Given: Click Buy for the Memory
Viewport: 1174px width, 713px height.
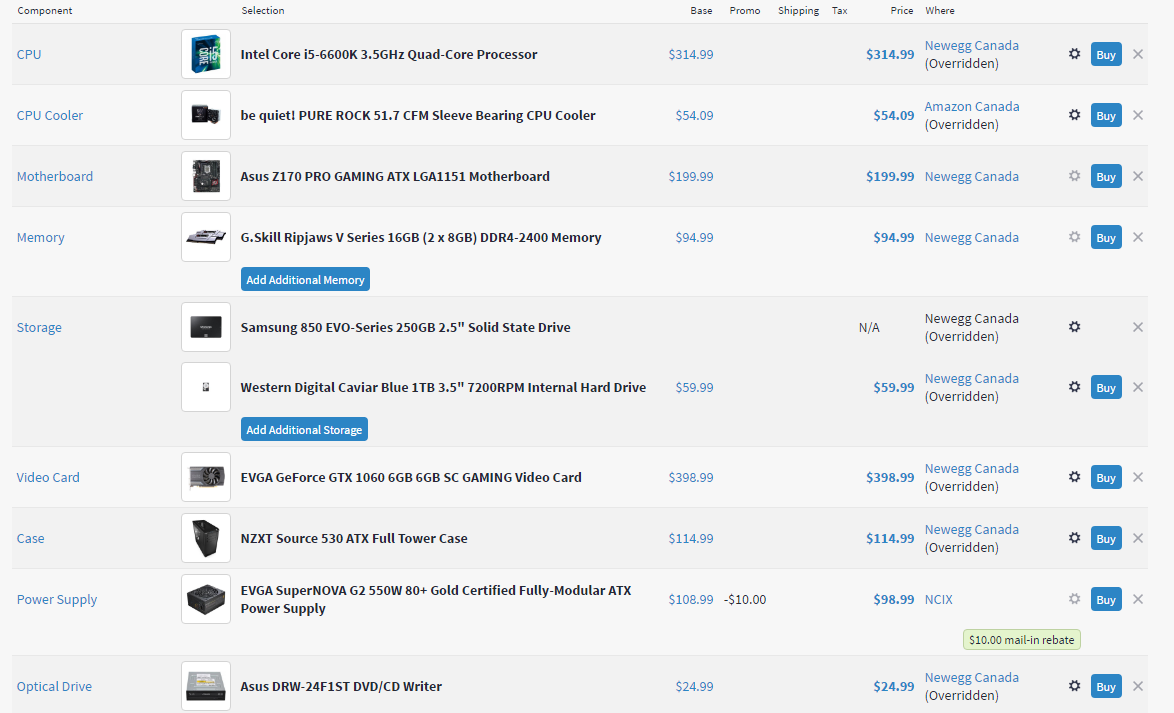Looking at the screenshot, I should [x=1106, y=237].
